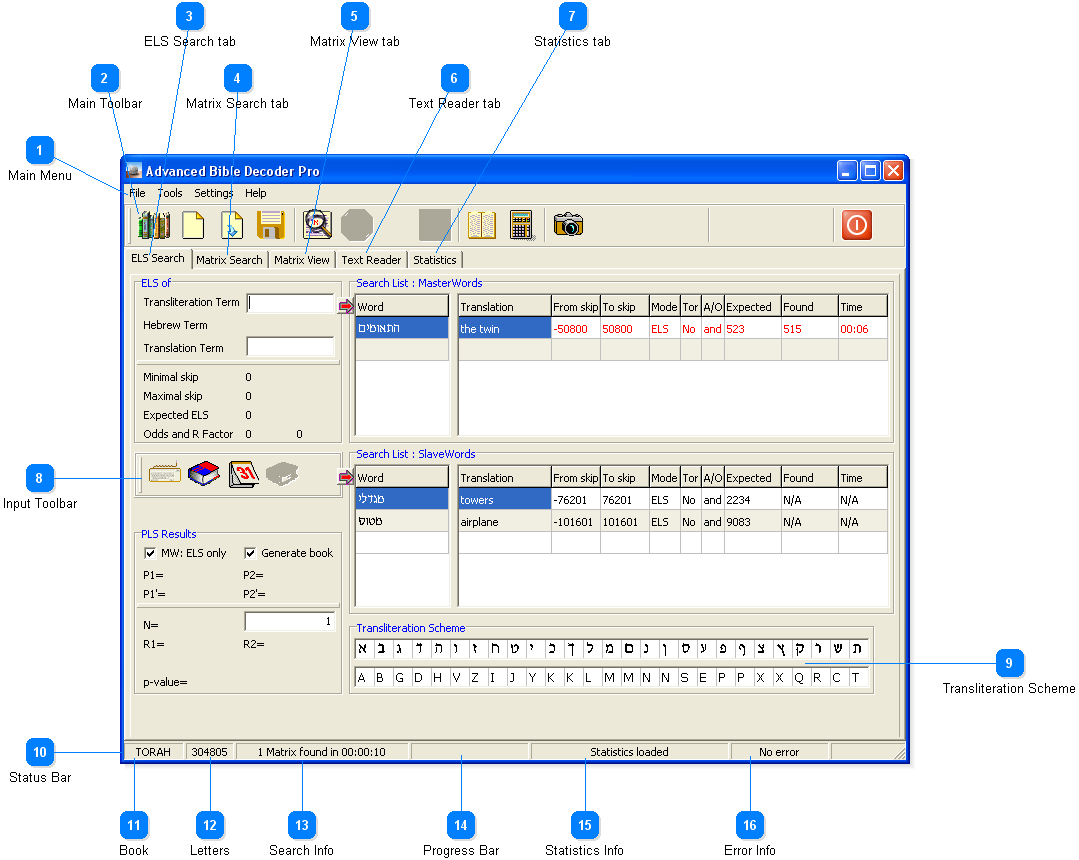
Task: Select the dictionary book icon in Input Toolbar
Action: coord(203,474)
